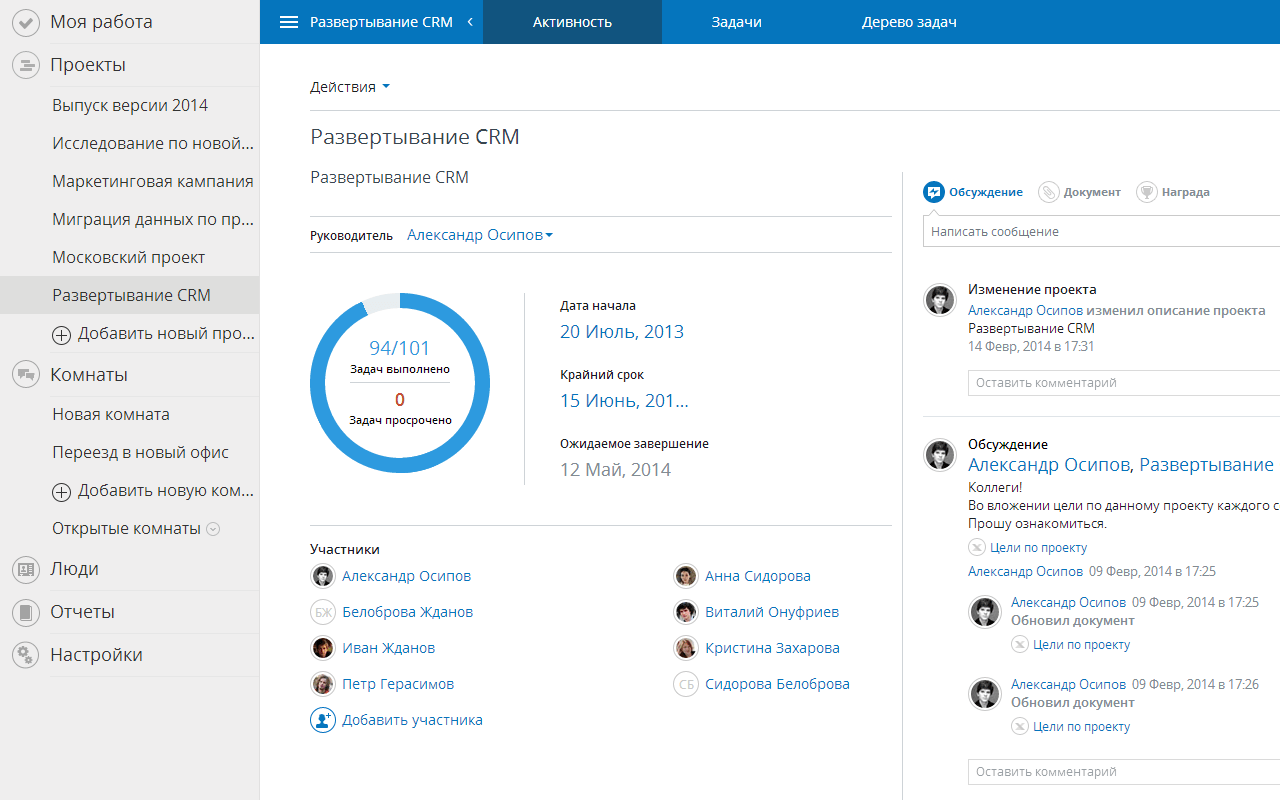1280x800 pixels.
Task: Click the Обсуждение discussion icon
Action: tap(934, 192)
